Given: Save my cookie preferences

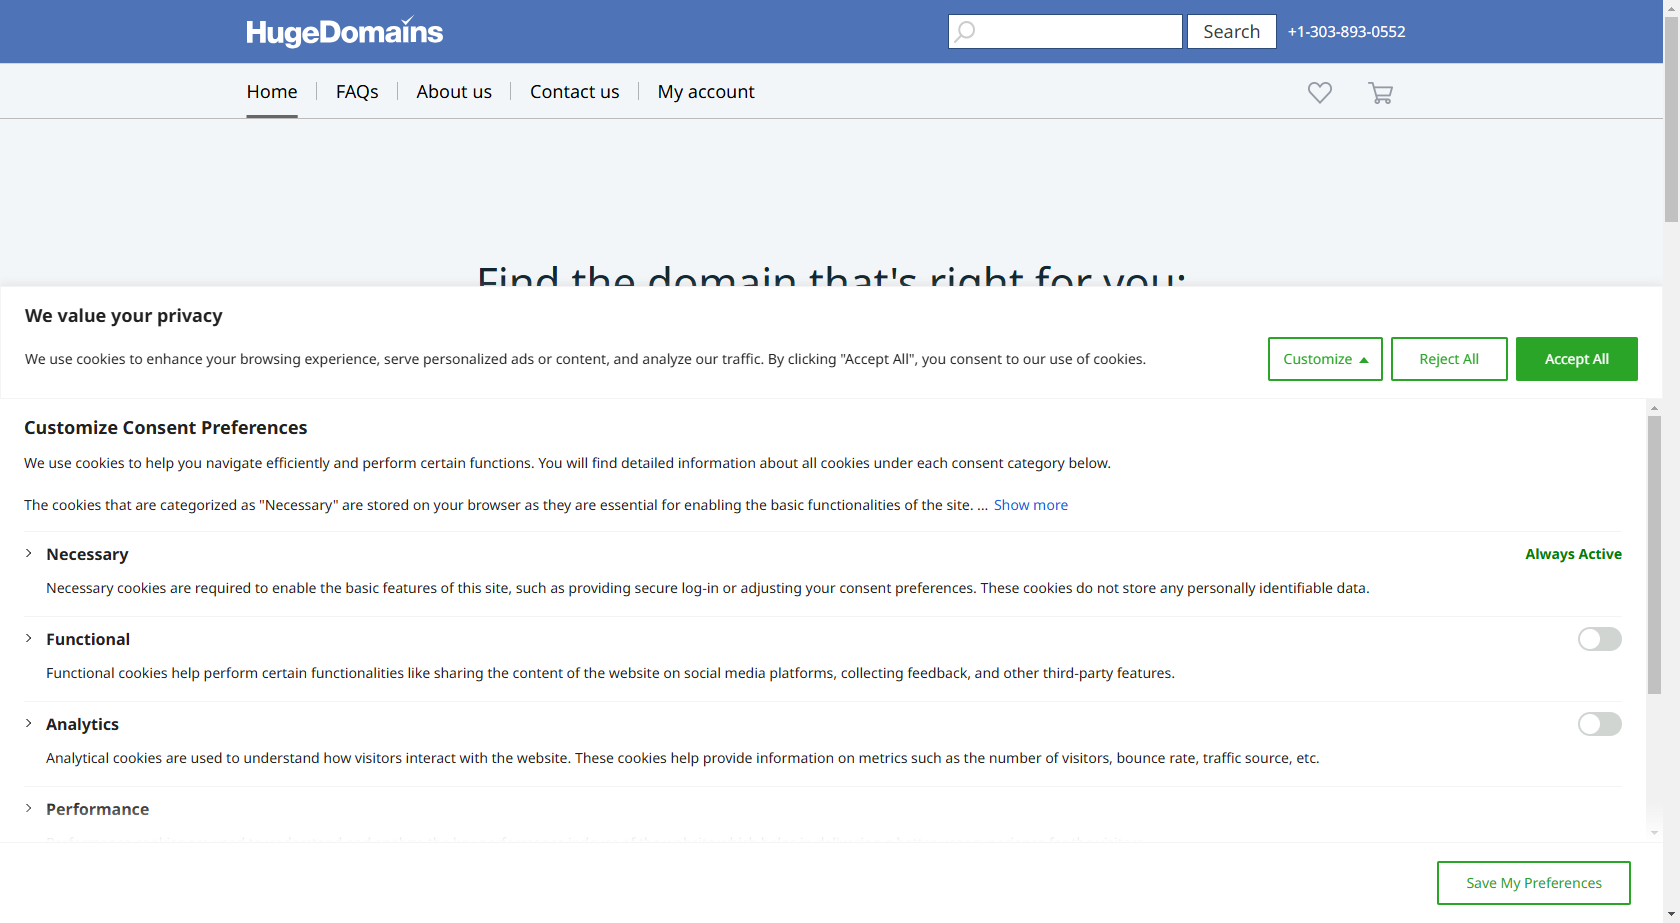Looking at the screenshot, I should 1533,883.
